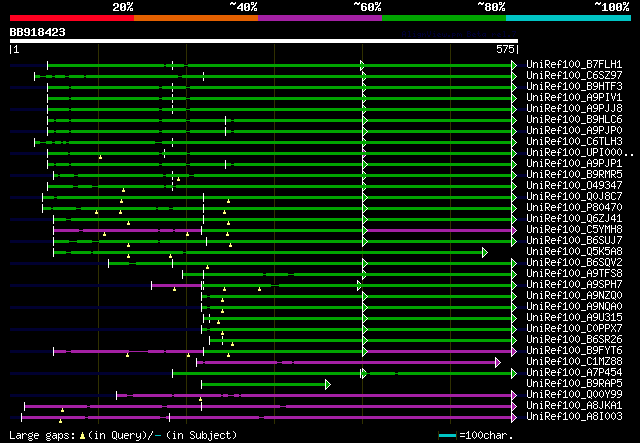Click the yellow query-gap marker in the legend
This screenshot has height=443, width=640.
click(x=82, y=436)
